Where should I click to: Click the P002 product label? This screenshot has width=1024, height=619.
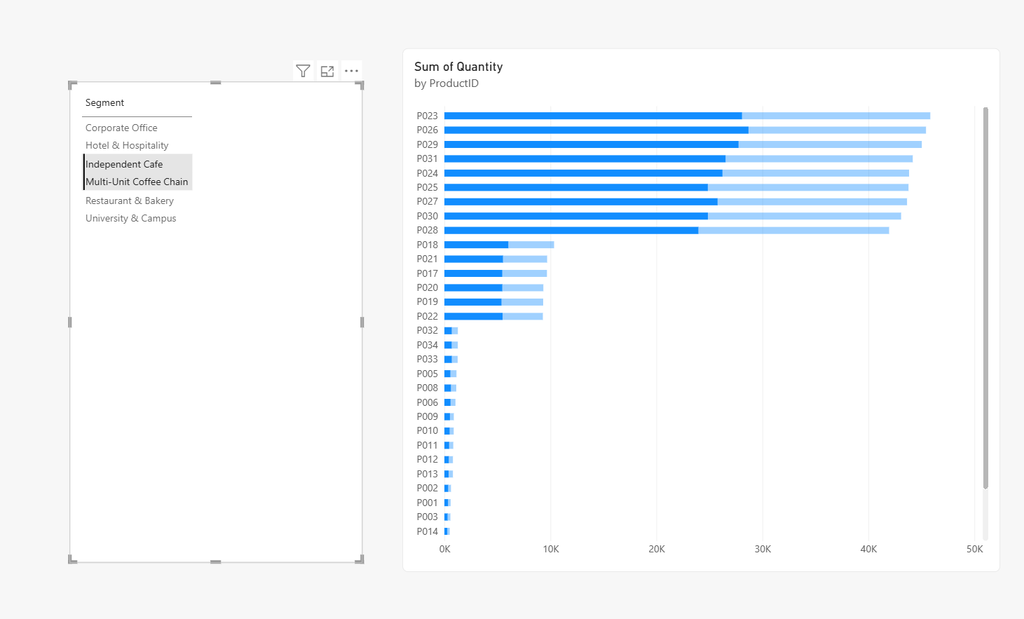(427, 488)
